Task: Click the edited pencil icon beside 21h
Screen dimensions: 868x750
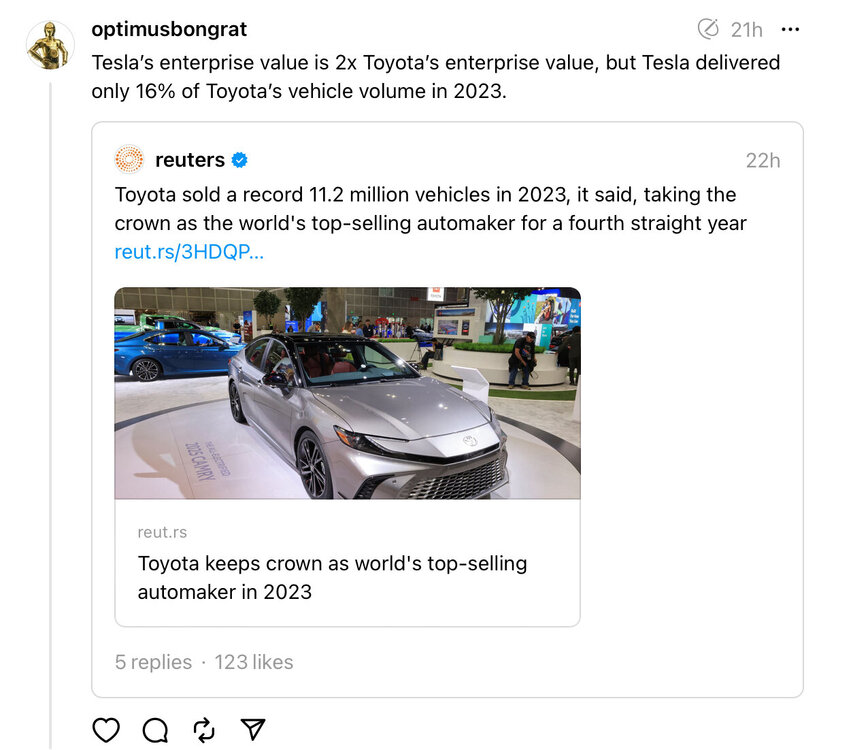Action: pyautogui.click(x=708, y=29)
